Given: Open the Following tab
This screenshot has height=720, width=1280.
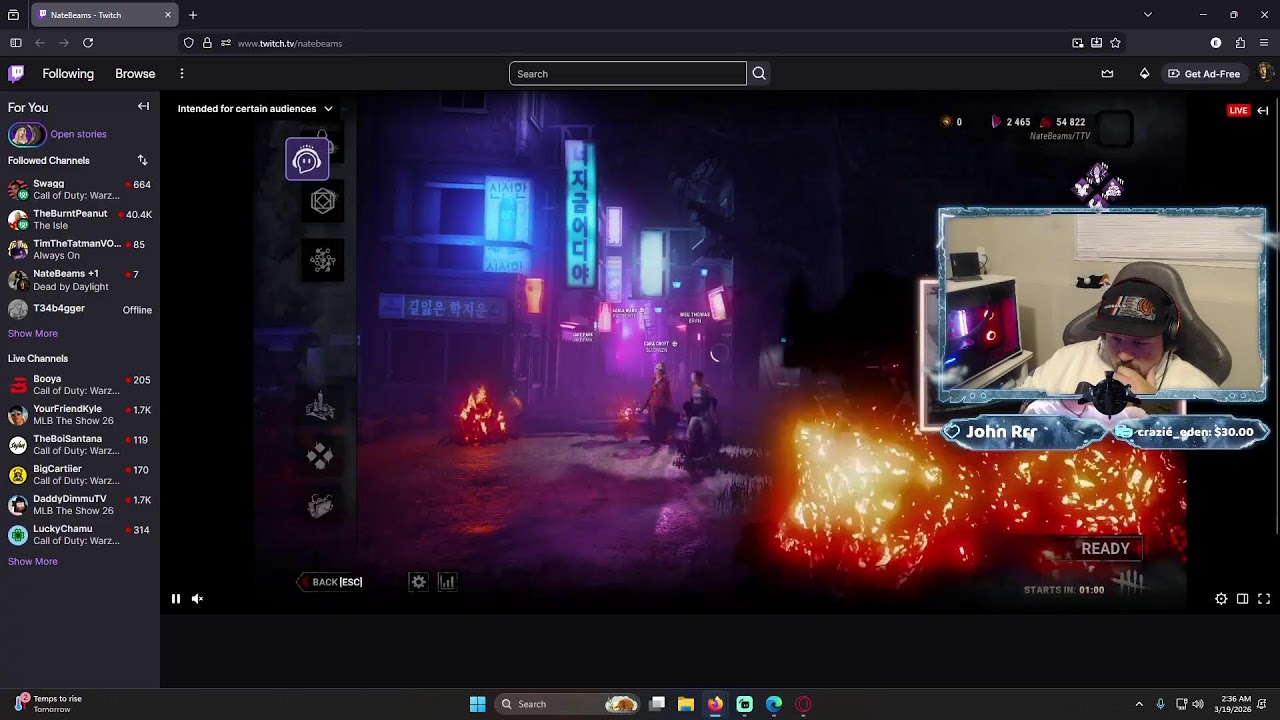Looking at the screenshot, I should [68, 73].
